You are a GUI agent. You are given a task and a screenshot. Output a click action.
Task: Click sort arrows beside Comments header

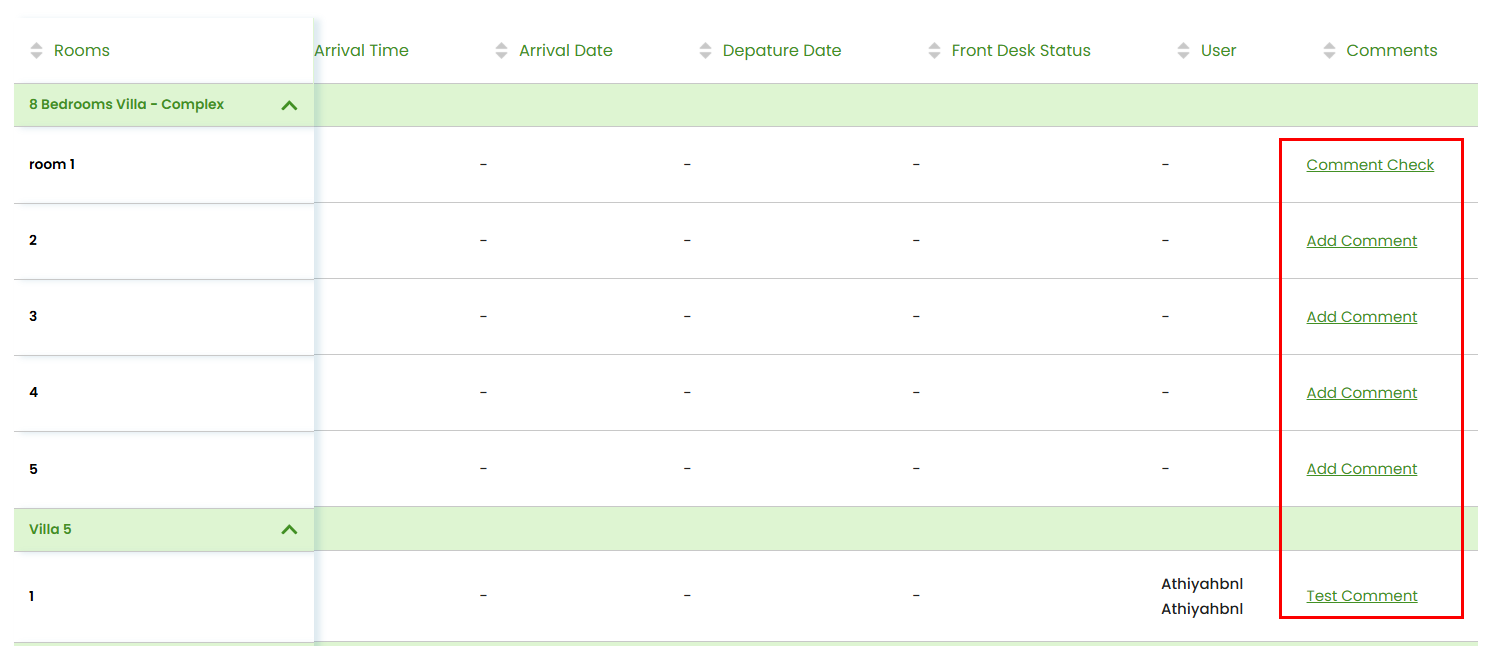point(1329,50)
